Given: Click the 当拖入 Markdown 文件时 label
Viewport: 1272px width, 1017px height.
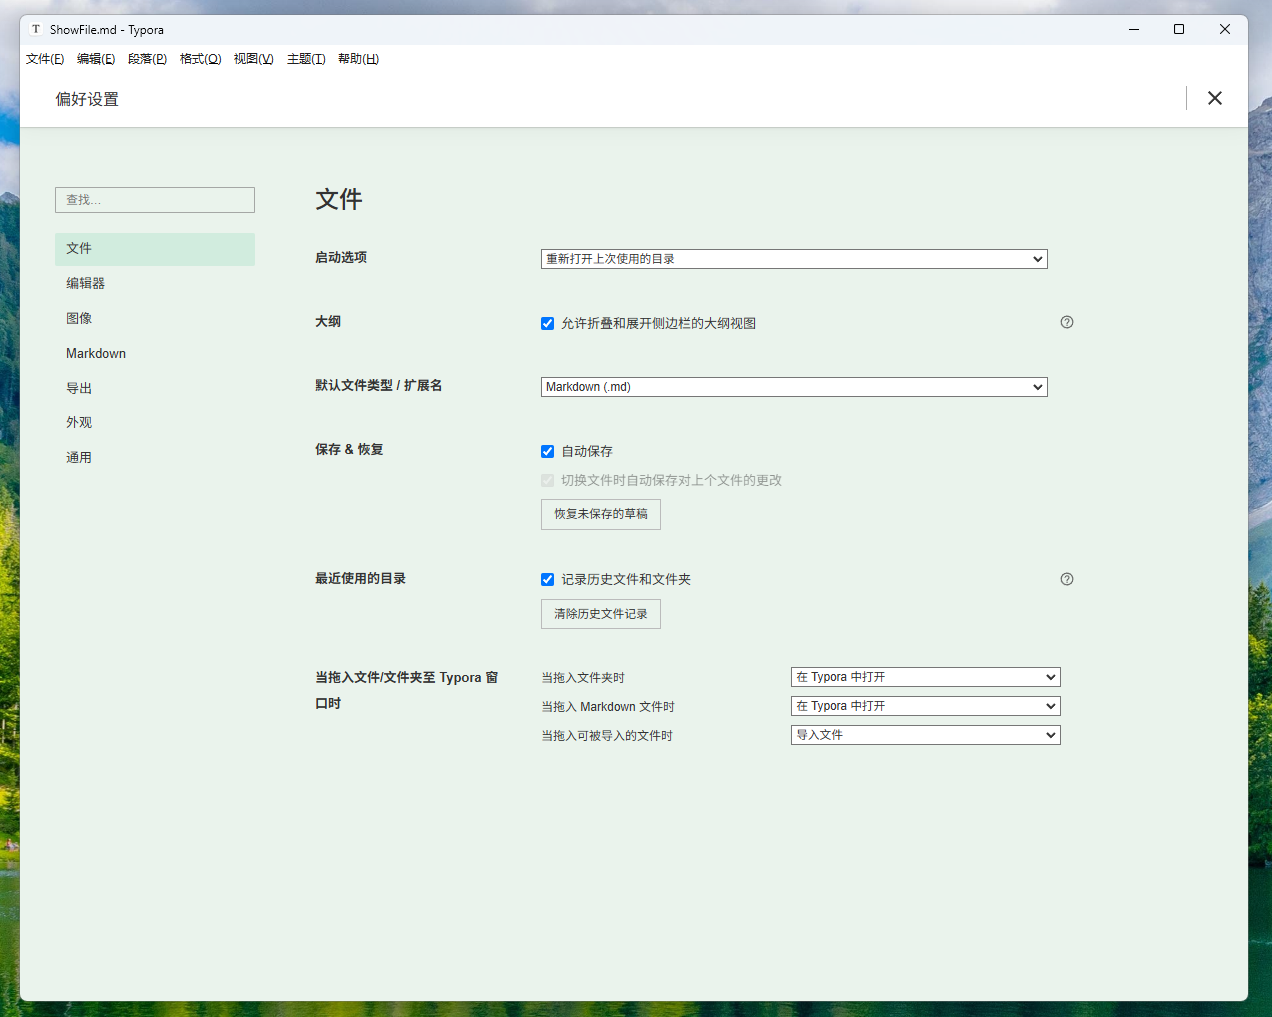Looking at the screenshot, I should [x=608, y=707].
